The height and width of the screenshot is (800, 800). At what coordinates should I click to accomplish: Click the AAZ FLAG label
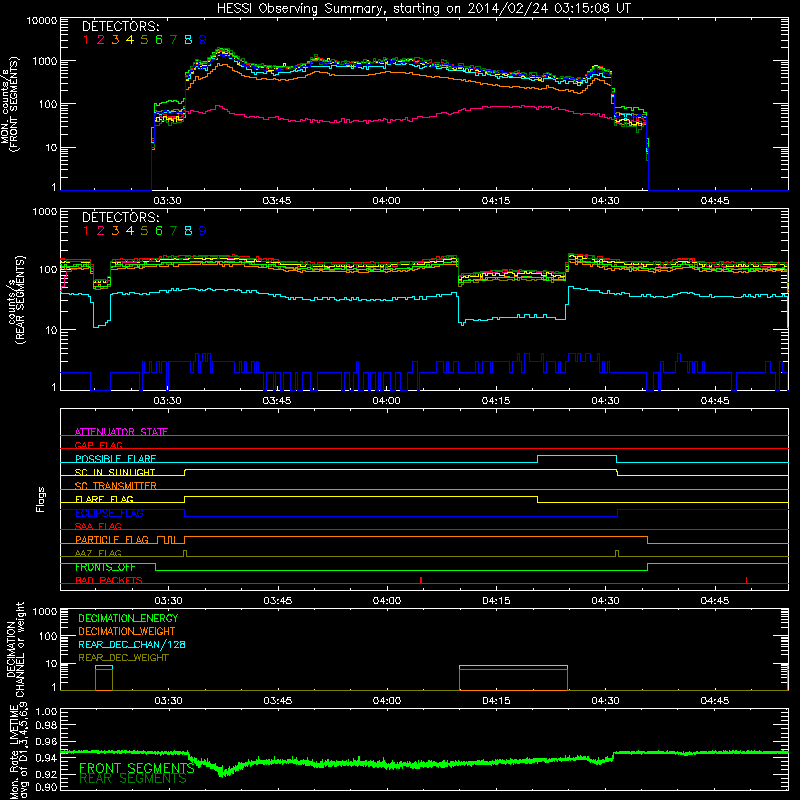98,553
